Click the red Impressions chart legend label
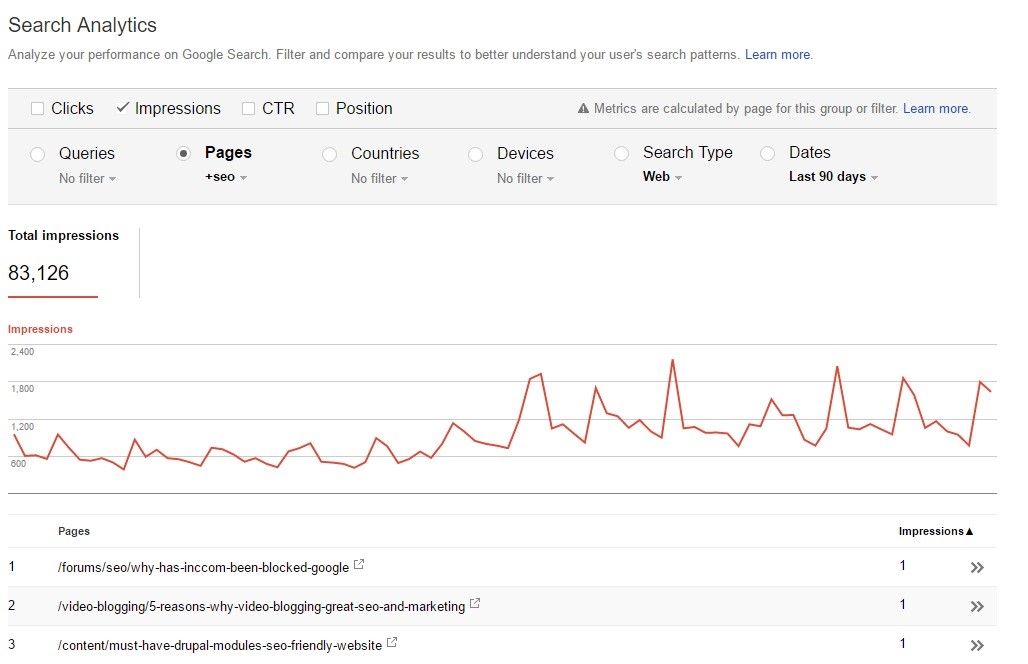1028x664 pixels. [40, 329]
